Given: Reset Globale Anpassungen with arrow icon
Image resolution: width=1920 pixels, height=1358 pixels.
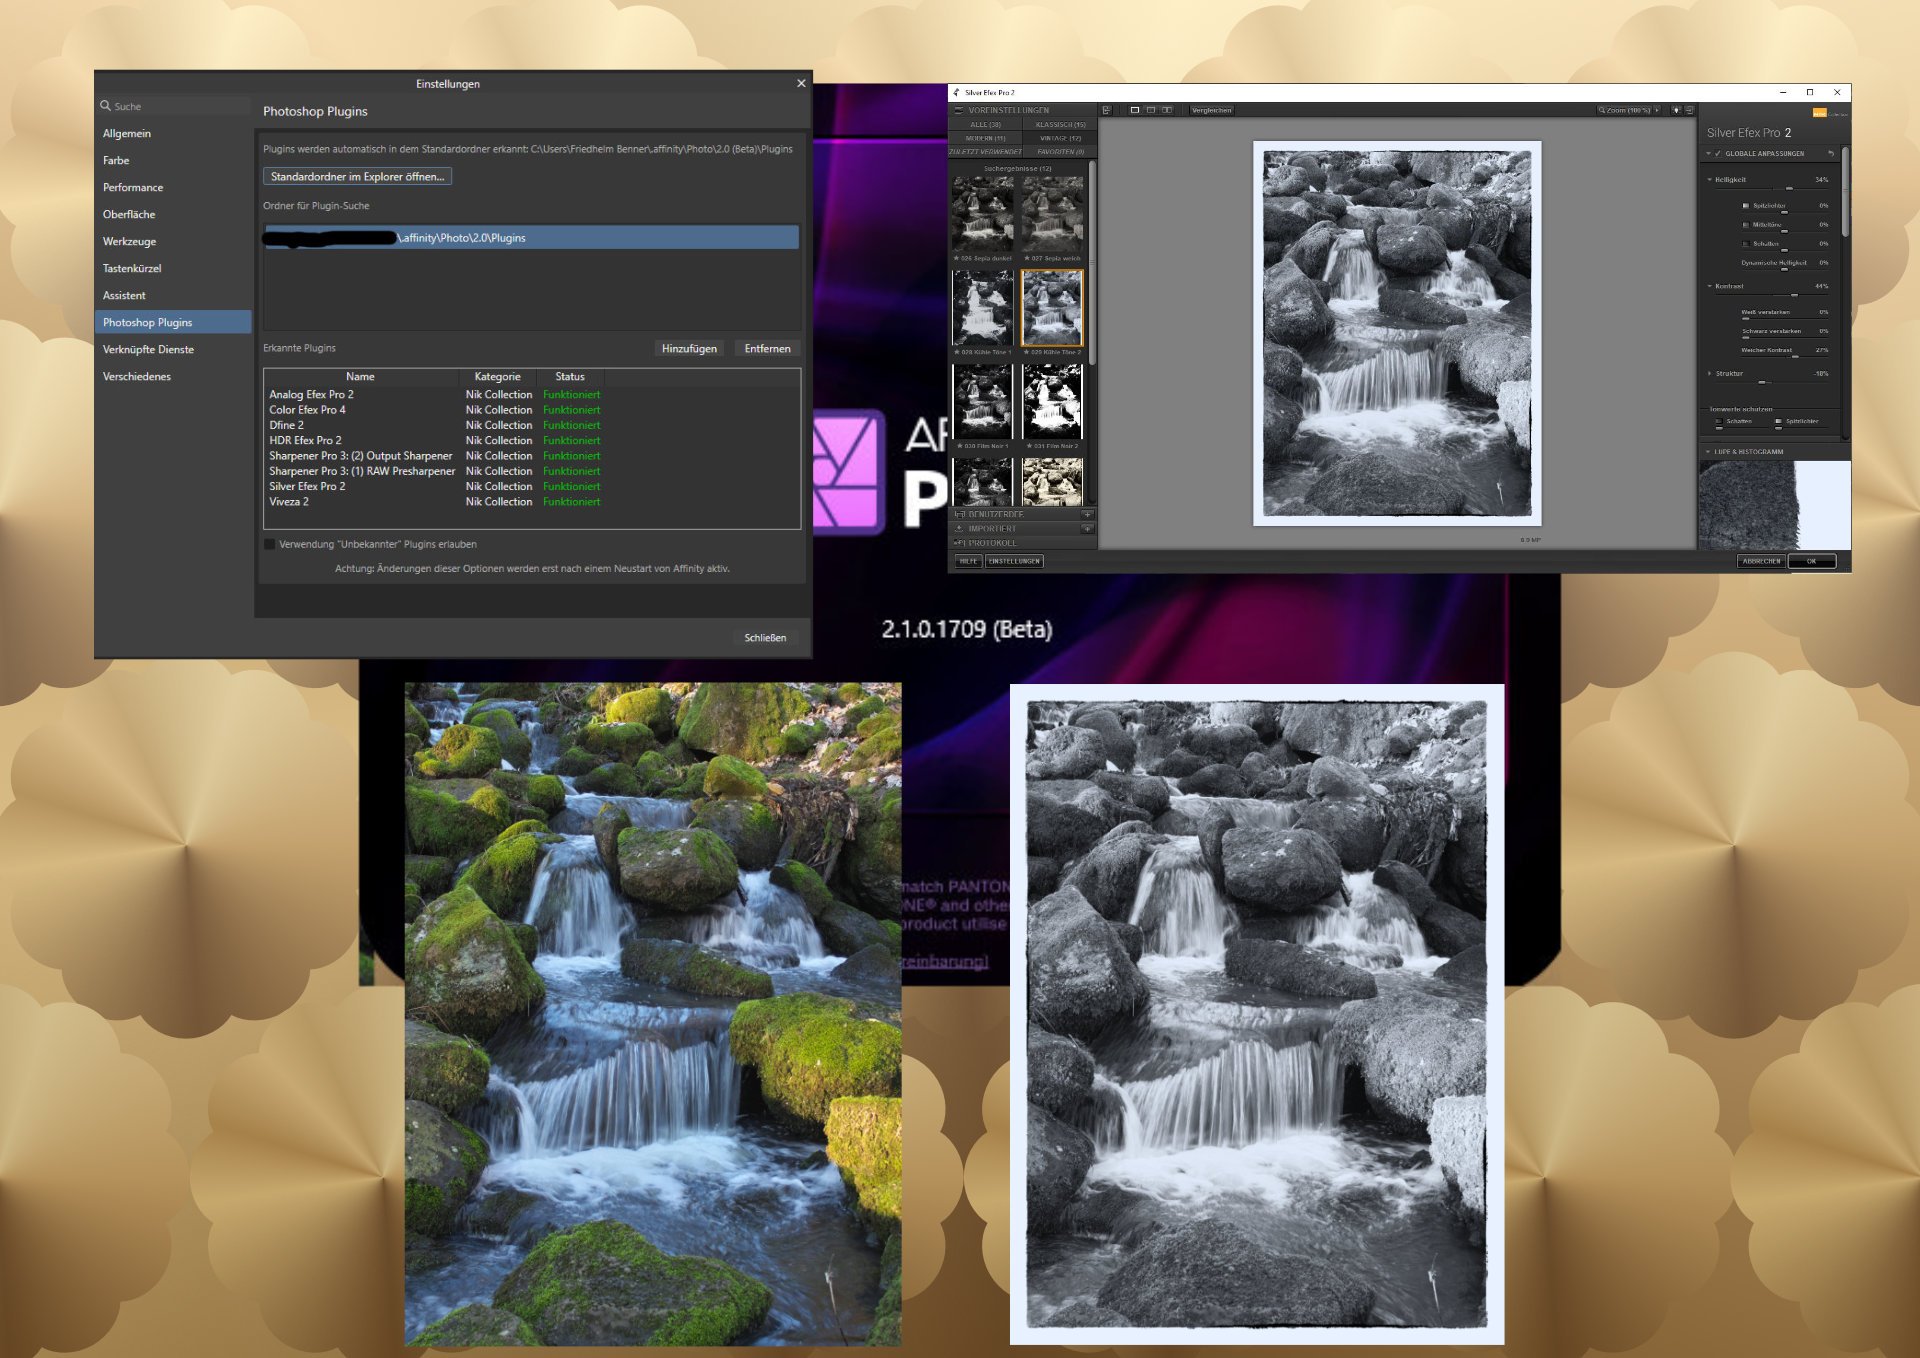Looking at the screenshot, I should tap(1831, 153).
